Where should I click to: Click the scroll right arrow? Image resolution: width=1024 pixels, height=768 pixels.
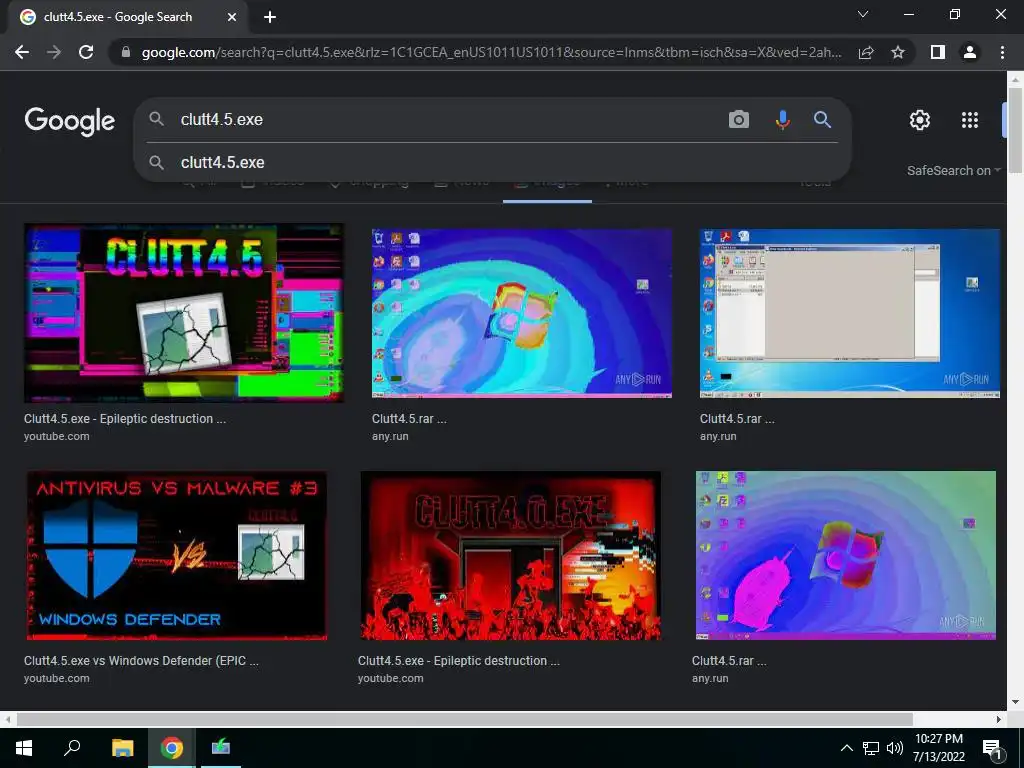coord(999,719)
